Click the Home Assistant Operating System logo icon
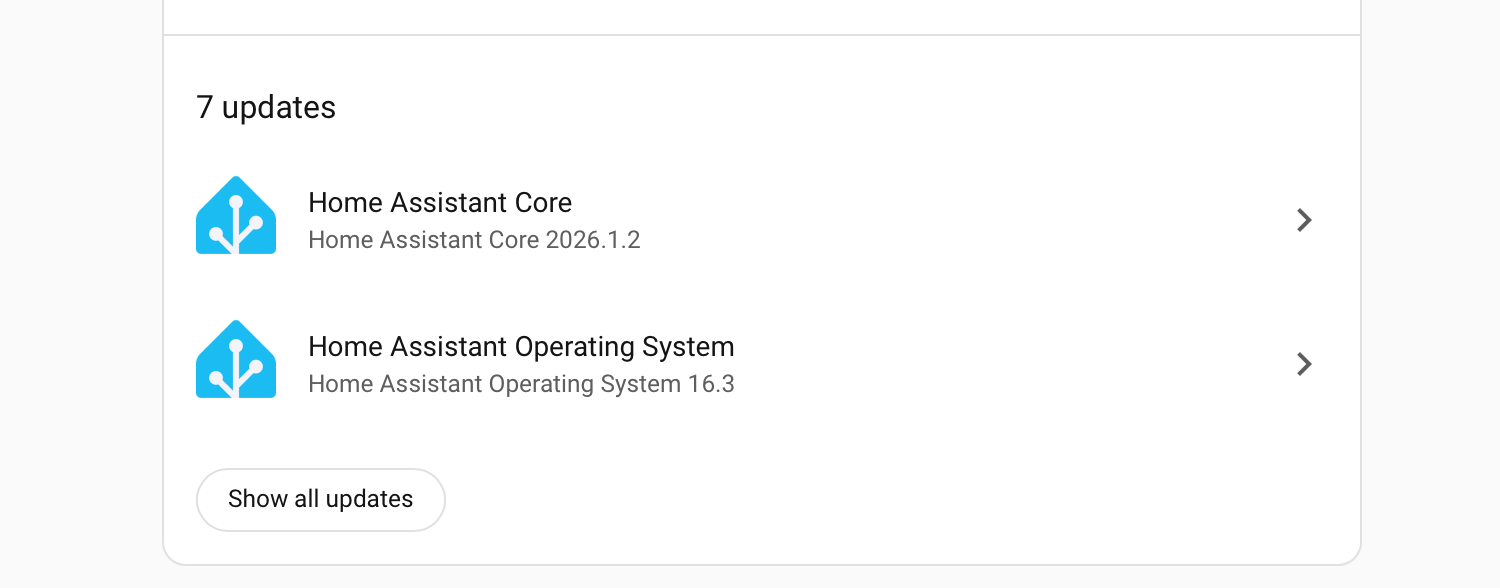 (236, 359)
